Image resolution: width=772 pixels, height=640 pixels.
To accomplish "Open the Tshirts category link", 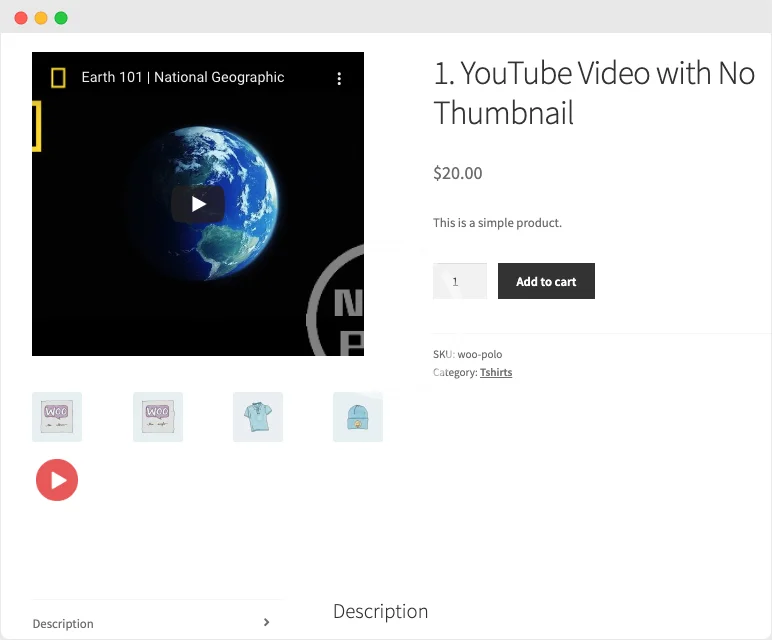I will (x=496, y=372).
